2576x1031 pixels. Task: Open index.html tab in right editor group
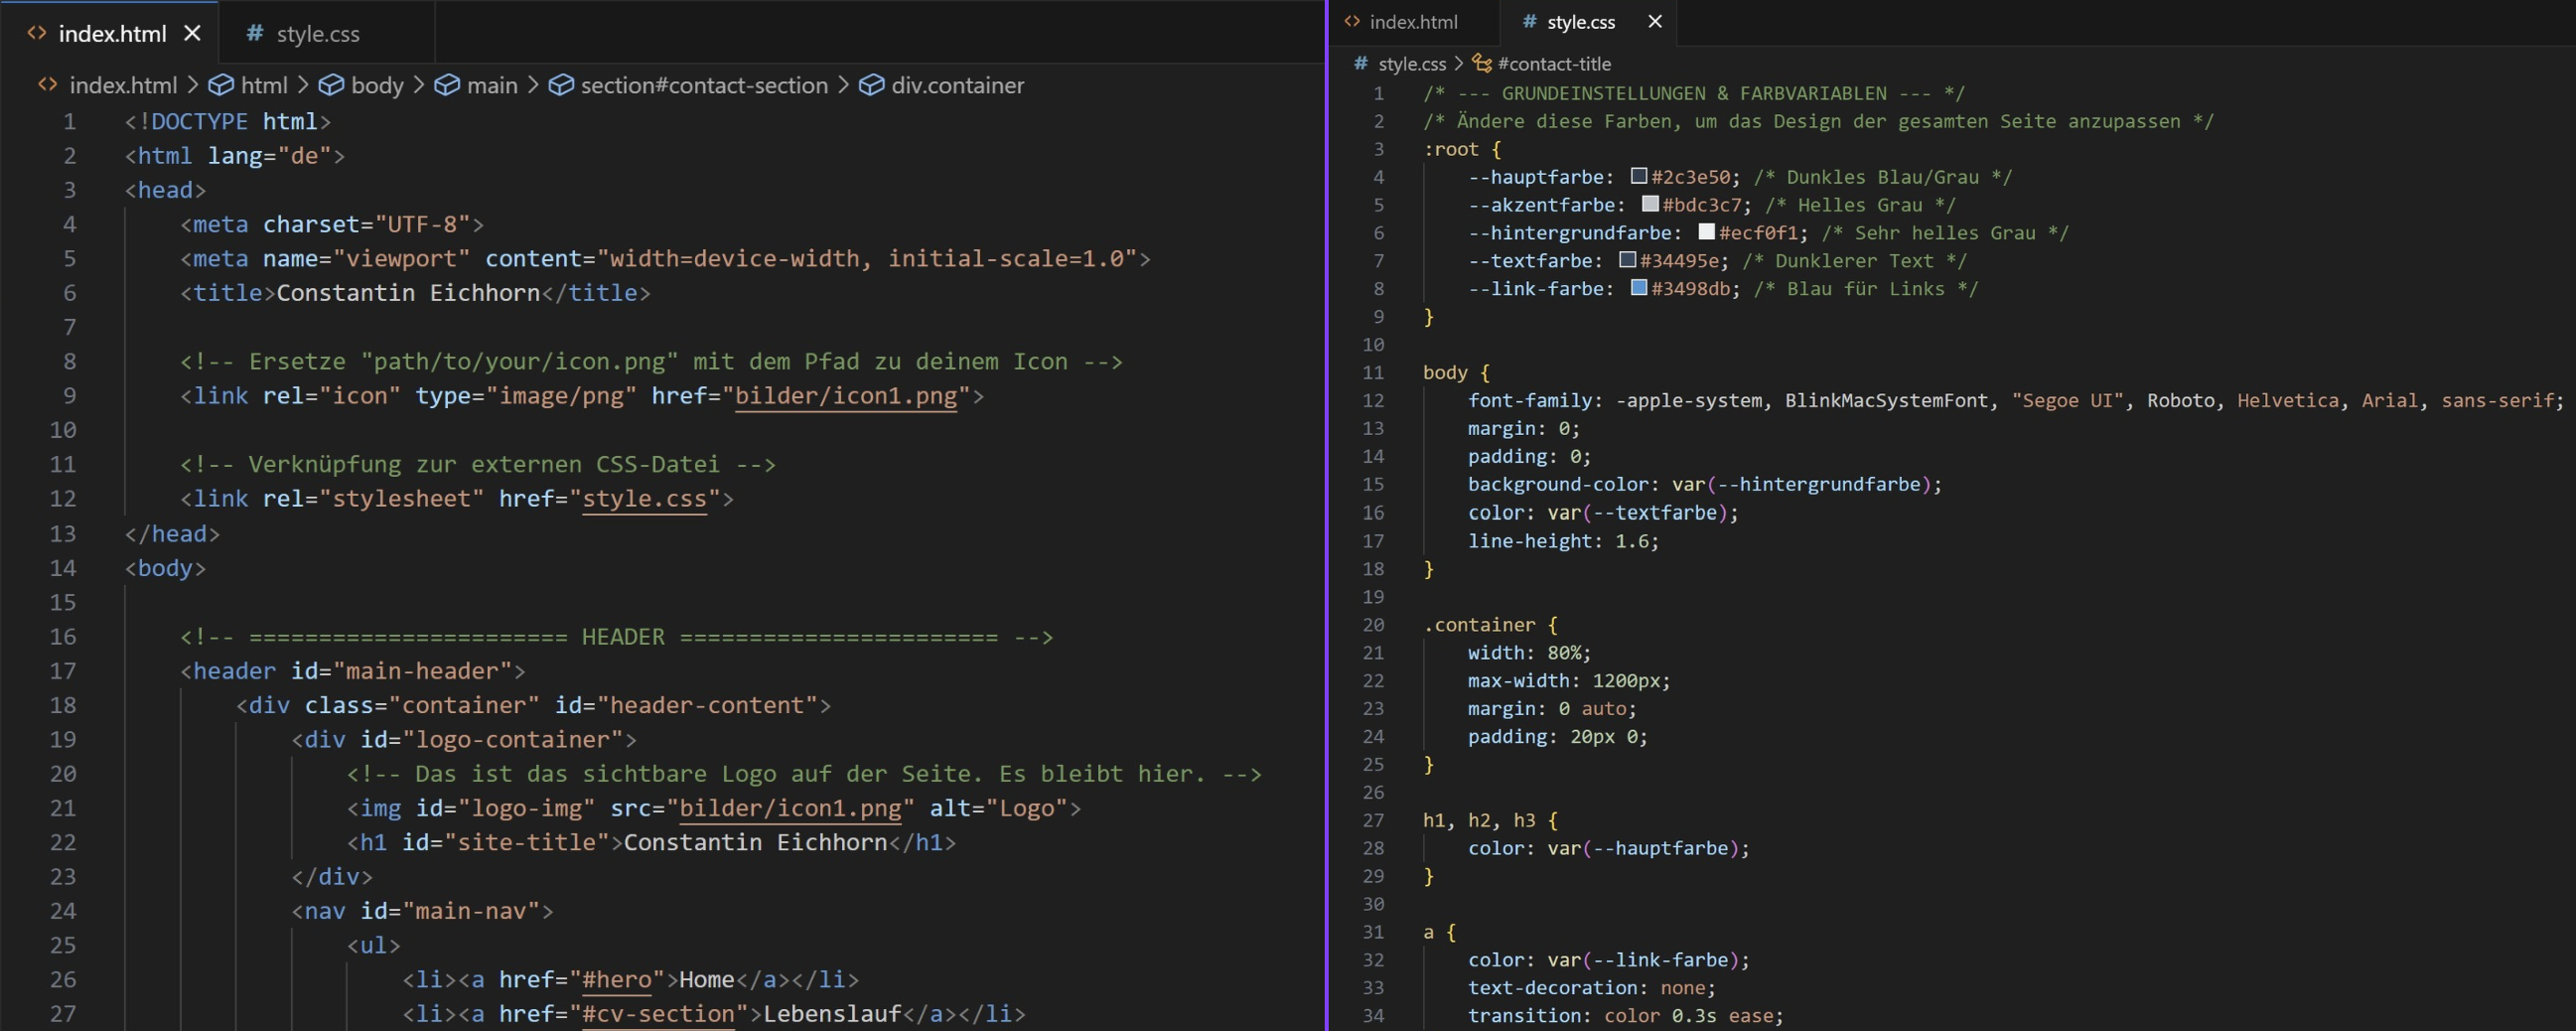(x=1412, y=22)
